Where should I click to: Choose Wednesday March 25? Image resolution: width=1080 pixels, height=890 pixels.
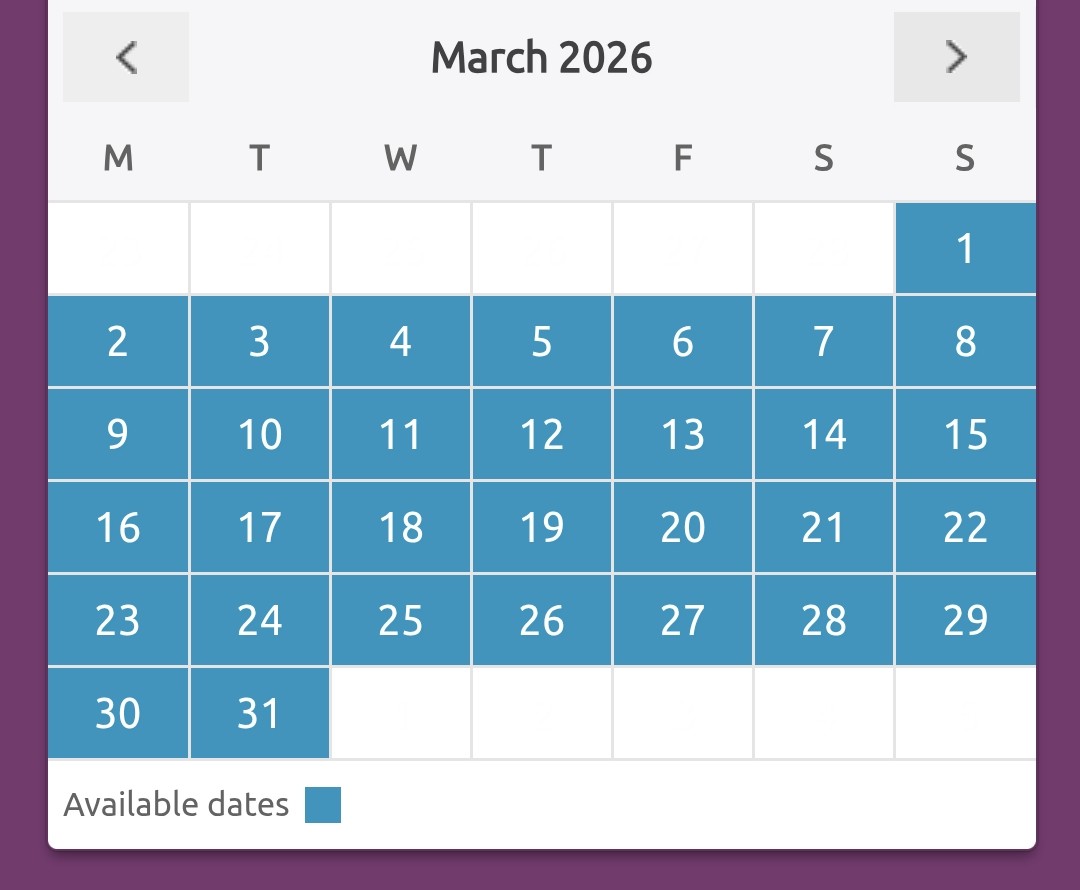401,621
